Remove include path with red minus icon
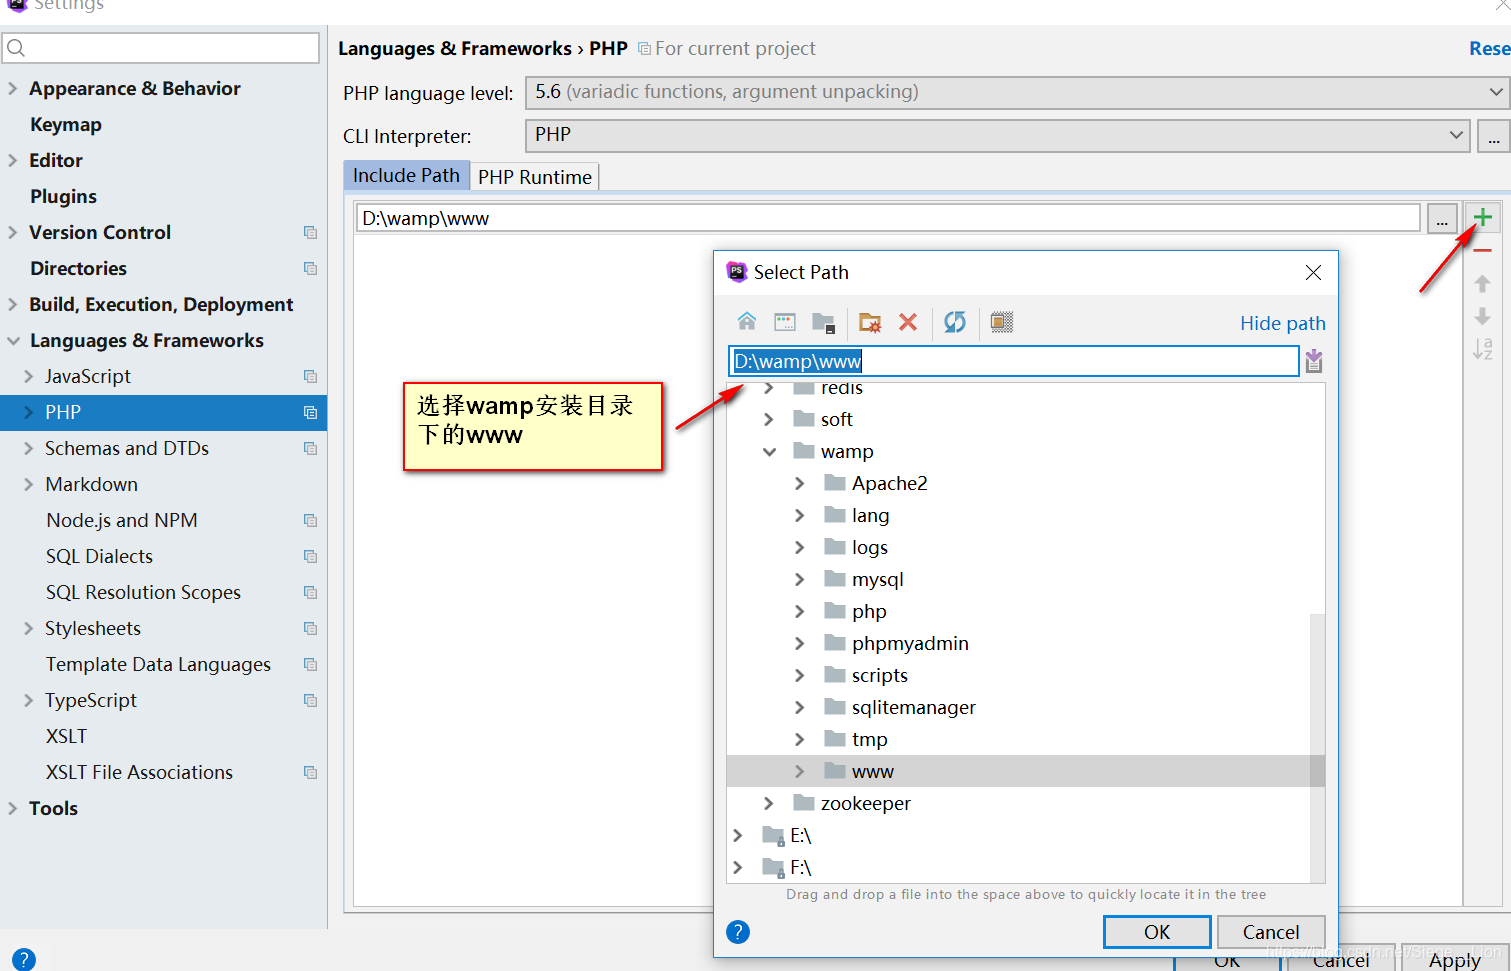The height and width of the screenshot is (971, 1511). tap(1483, 250)
